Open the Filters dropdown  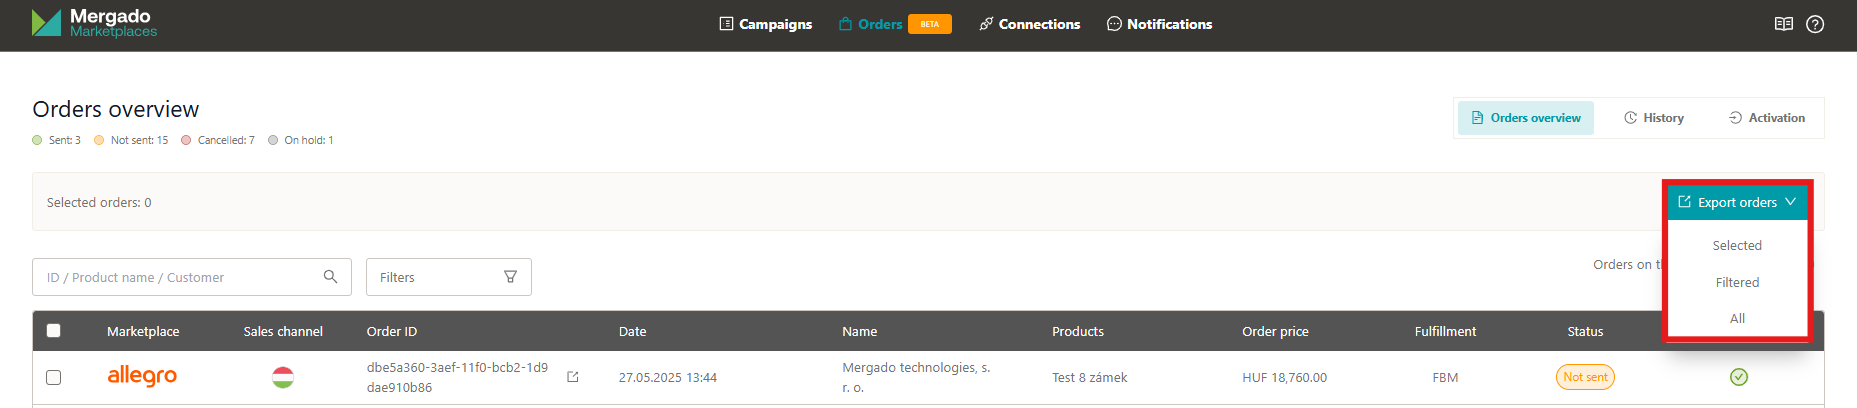[448, 277]
